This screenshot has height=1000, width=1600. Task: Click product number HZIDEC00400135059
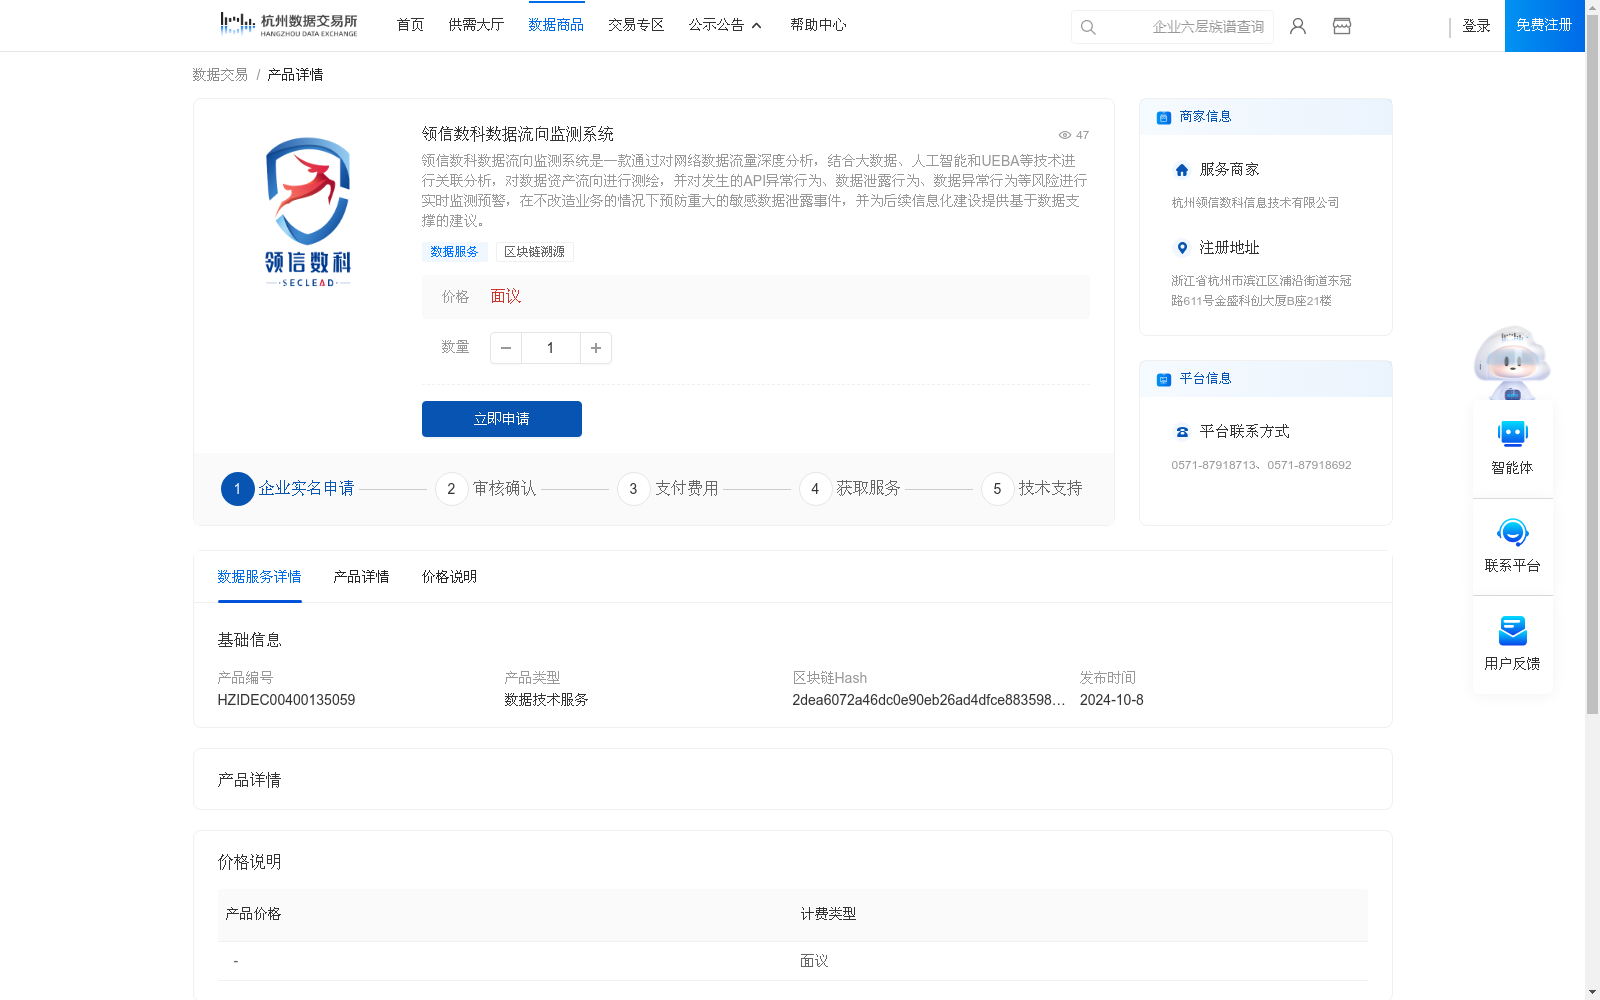click(x=286, y=700)
